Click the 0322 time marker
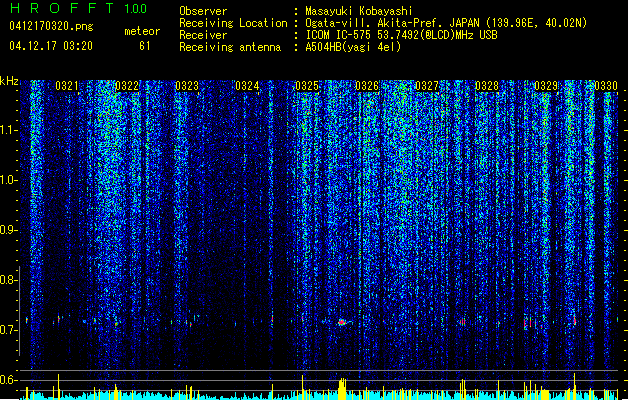Screen dimensions: 629x400 pyautogui.click(x=127, y=86)
